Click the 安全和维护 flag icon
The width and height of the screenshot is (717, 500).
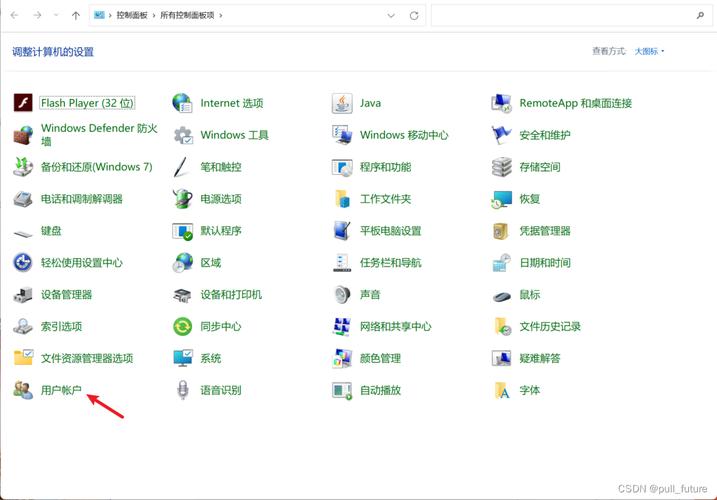[x=502, y=135]
